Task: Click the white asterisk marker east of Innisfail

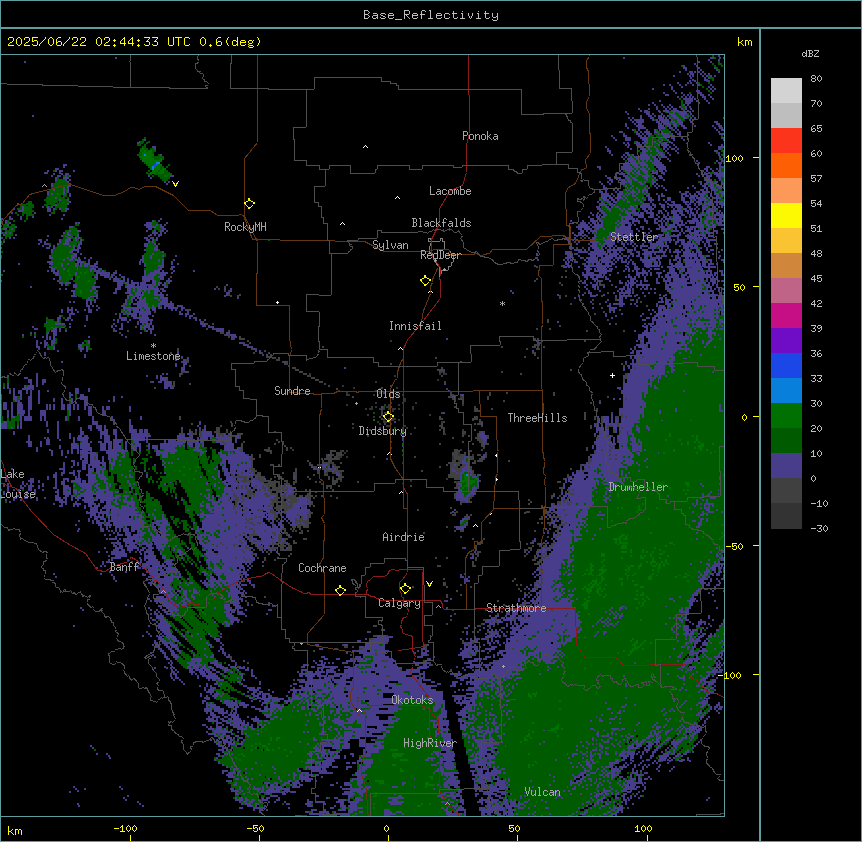Action: [502, 303]
